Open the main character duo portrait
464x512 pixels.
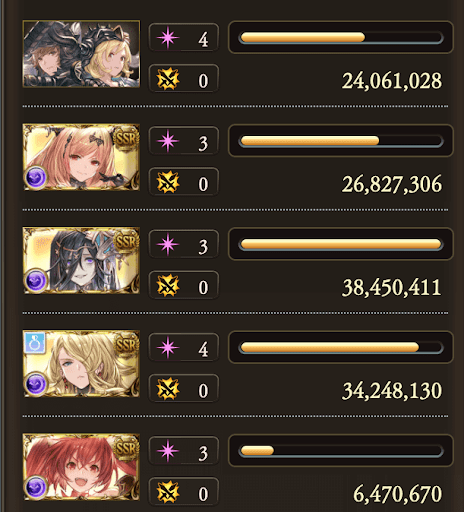pyautogui.click(x=81, y=54)
